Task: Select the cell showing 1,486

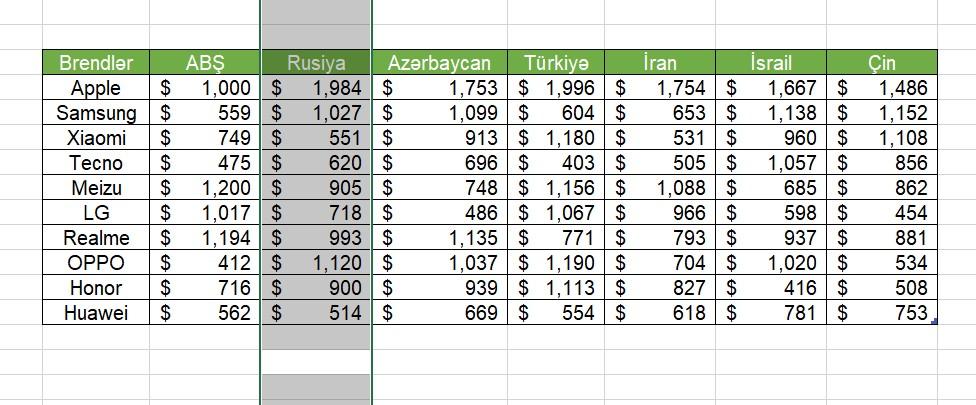Action: 882,88
